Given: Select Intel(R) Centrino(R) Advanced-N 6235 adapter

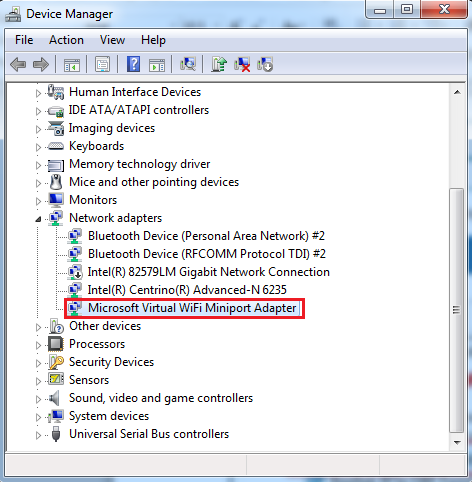Looking at the screenshot, I should pyautogui.click(x=187, y=290).
